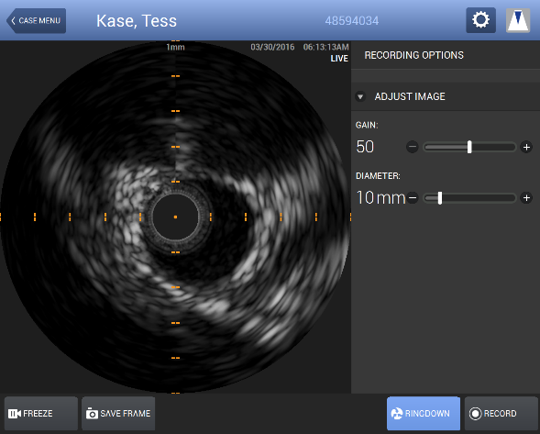Click the catheter center dot in the image
Viewport: 540px width, 434px height.
175,217
